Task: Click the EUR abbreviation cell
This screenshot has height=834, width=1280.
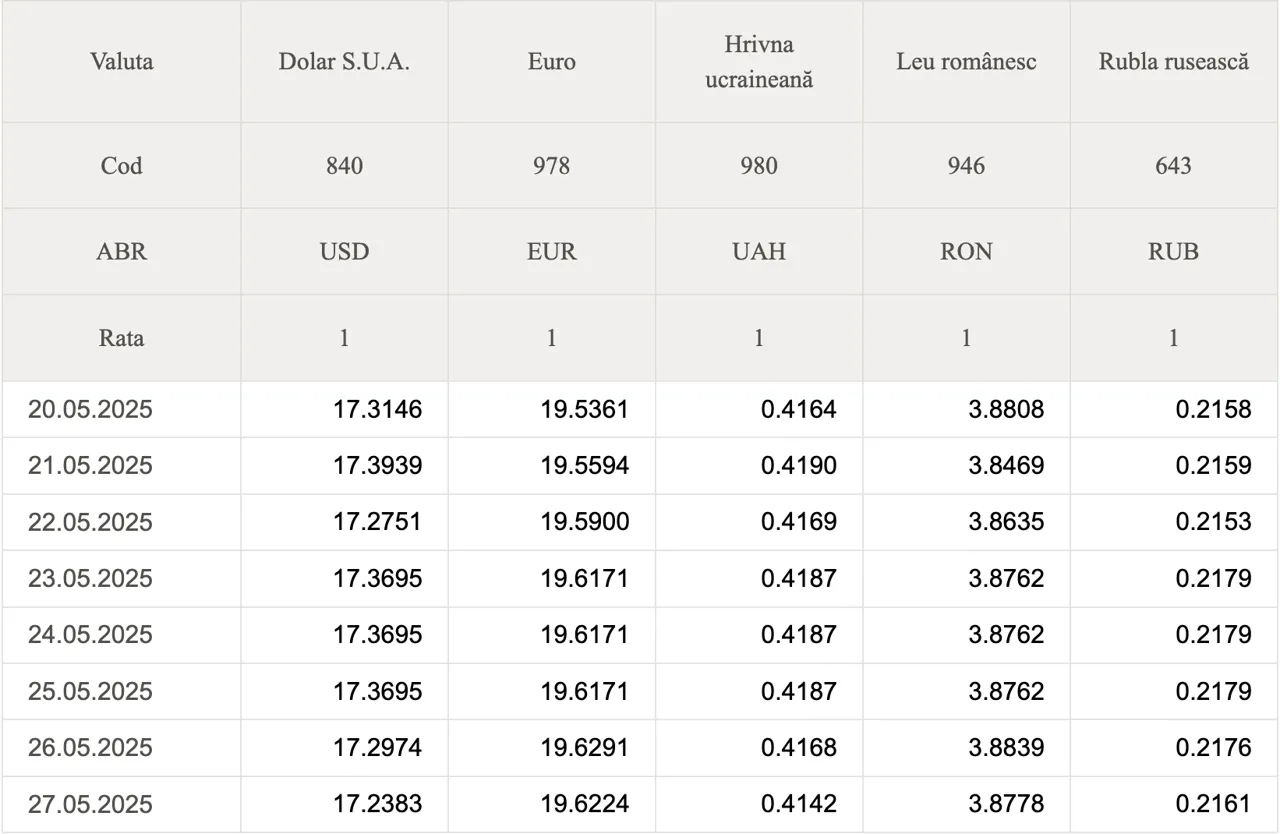Action: click(551, 251)
